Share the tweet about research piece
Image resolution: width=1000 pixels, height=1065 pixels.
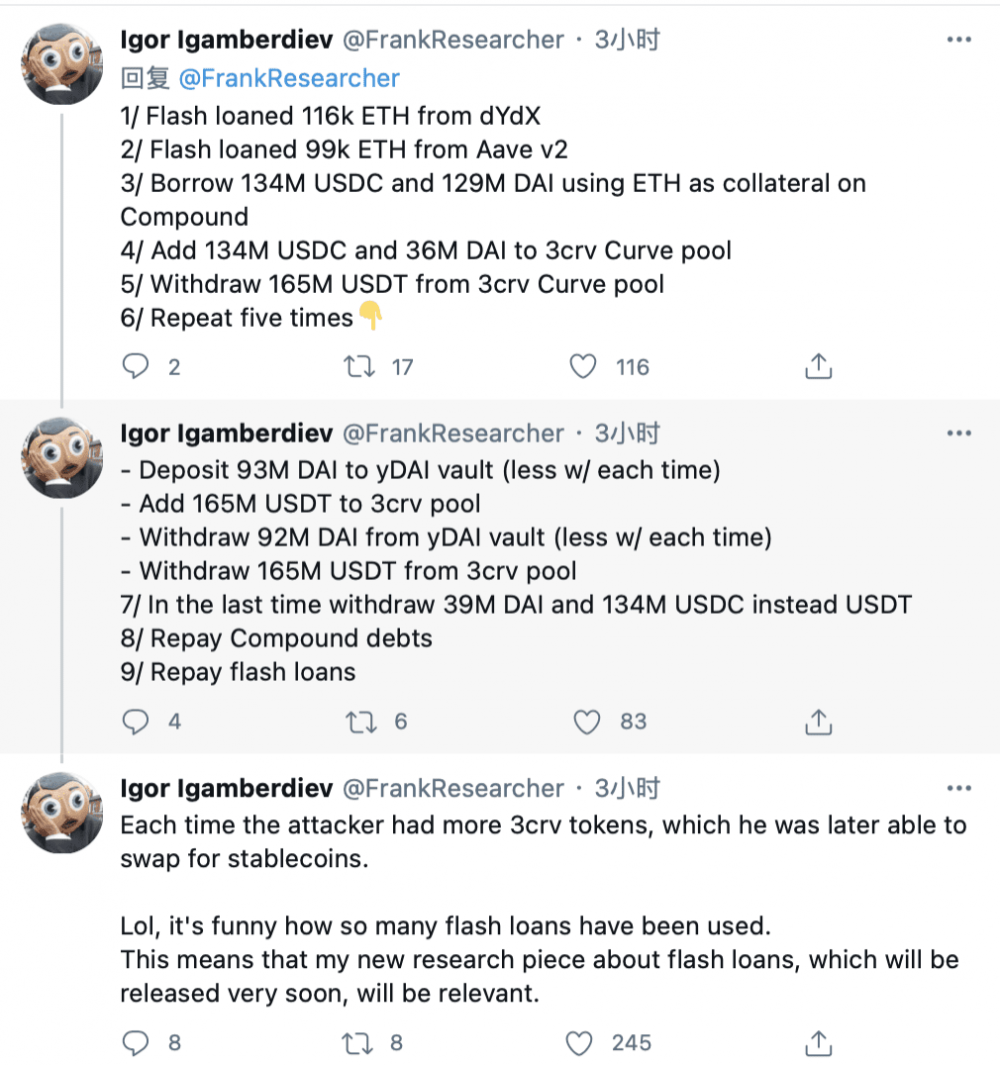coord(818,1043)
